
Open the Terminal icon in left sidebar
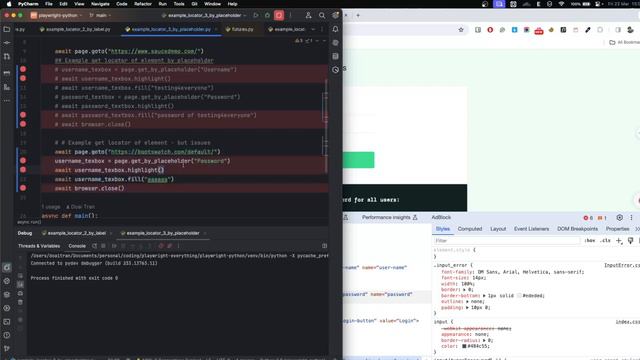click(x=7, y=322)
